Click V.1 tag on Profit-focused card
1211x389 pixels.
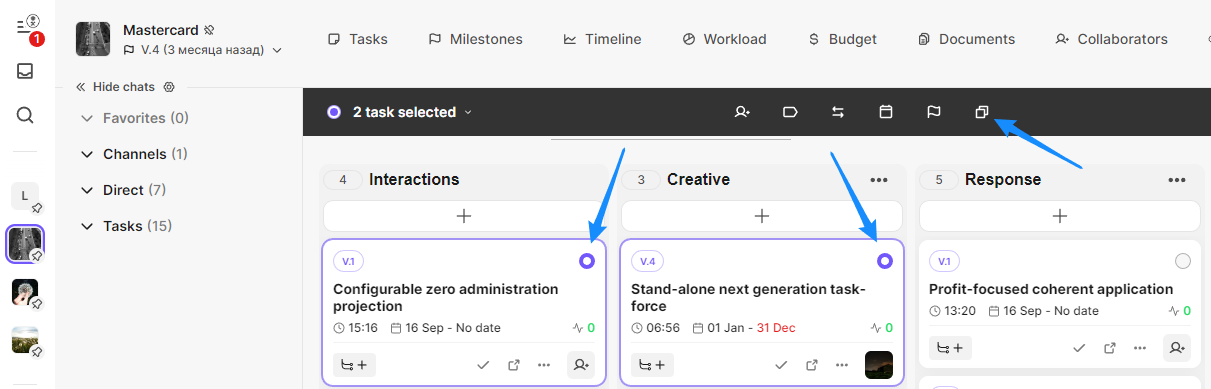click(x=944, y=261)
